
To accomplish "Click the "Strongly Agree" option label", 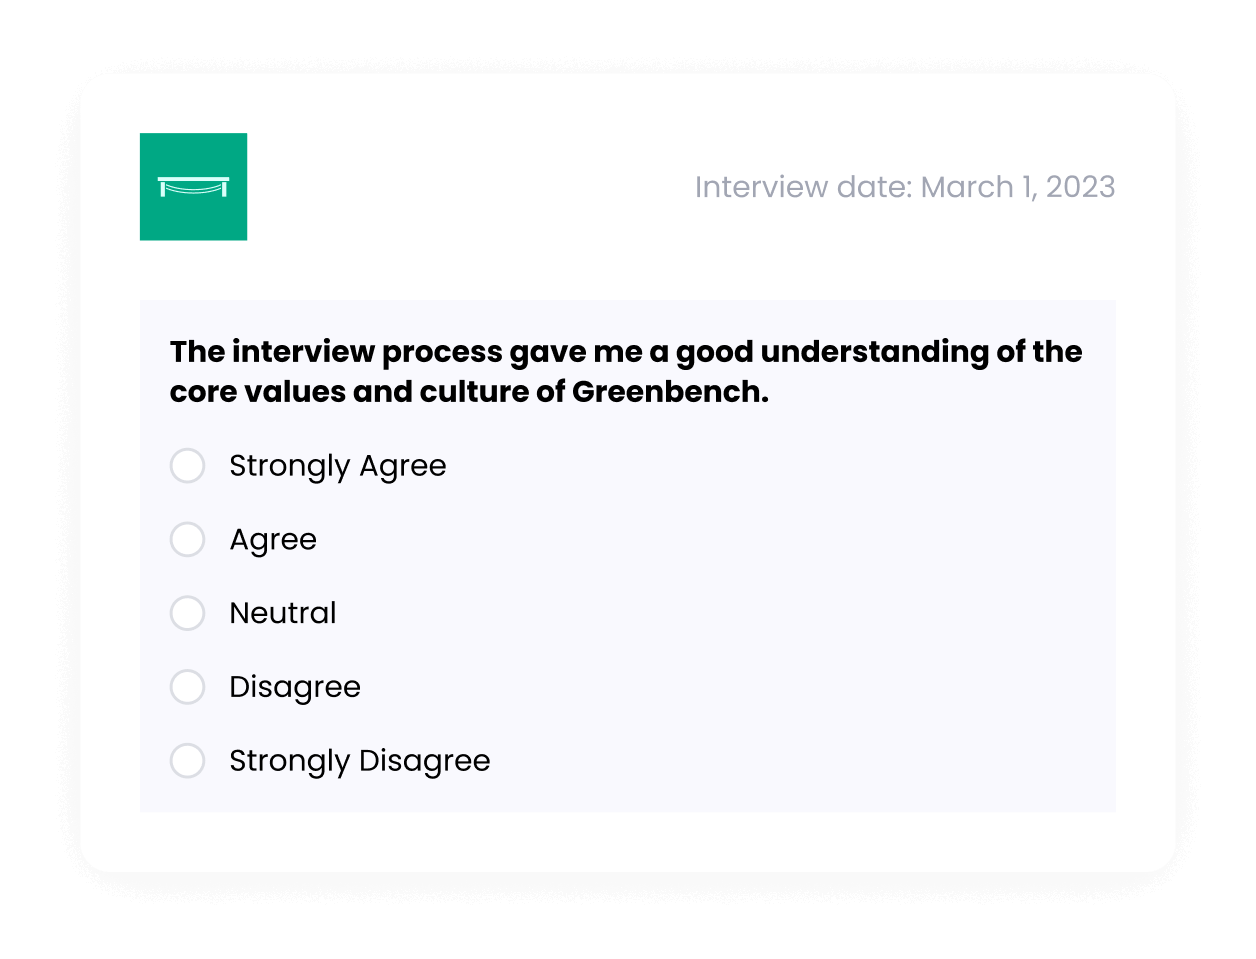I will point(338,467).
